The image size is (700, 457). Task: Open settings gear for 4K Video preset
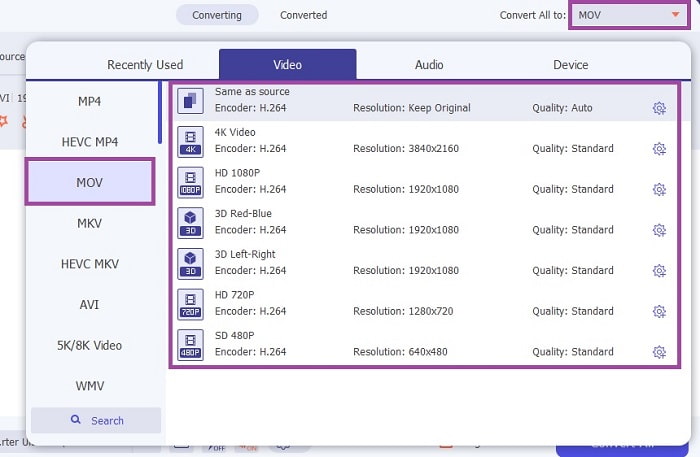click(x=659, y=149)
